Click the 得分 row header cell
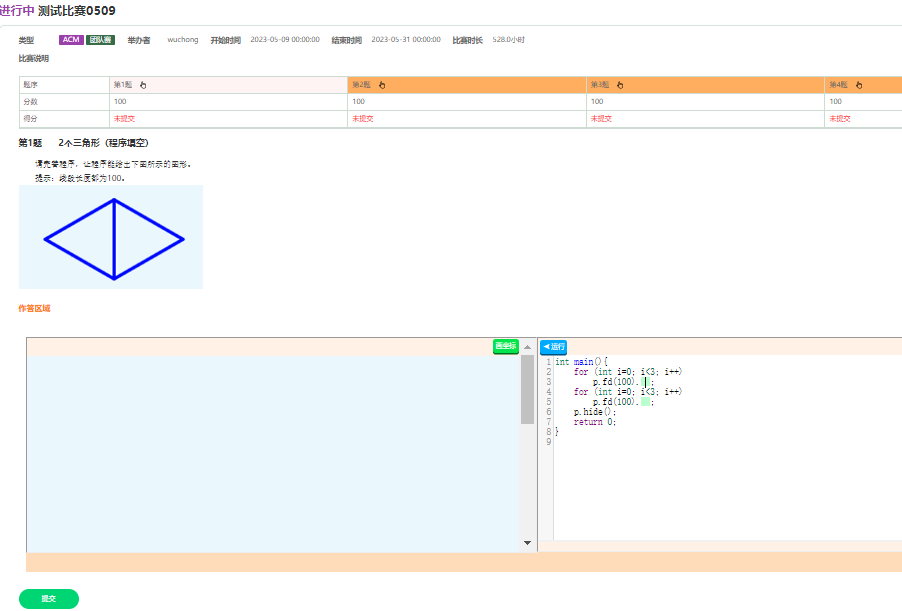 pos(64,119)
